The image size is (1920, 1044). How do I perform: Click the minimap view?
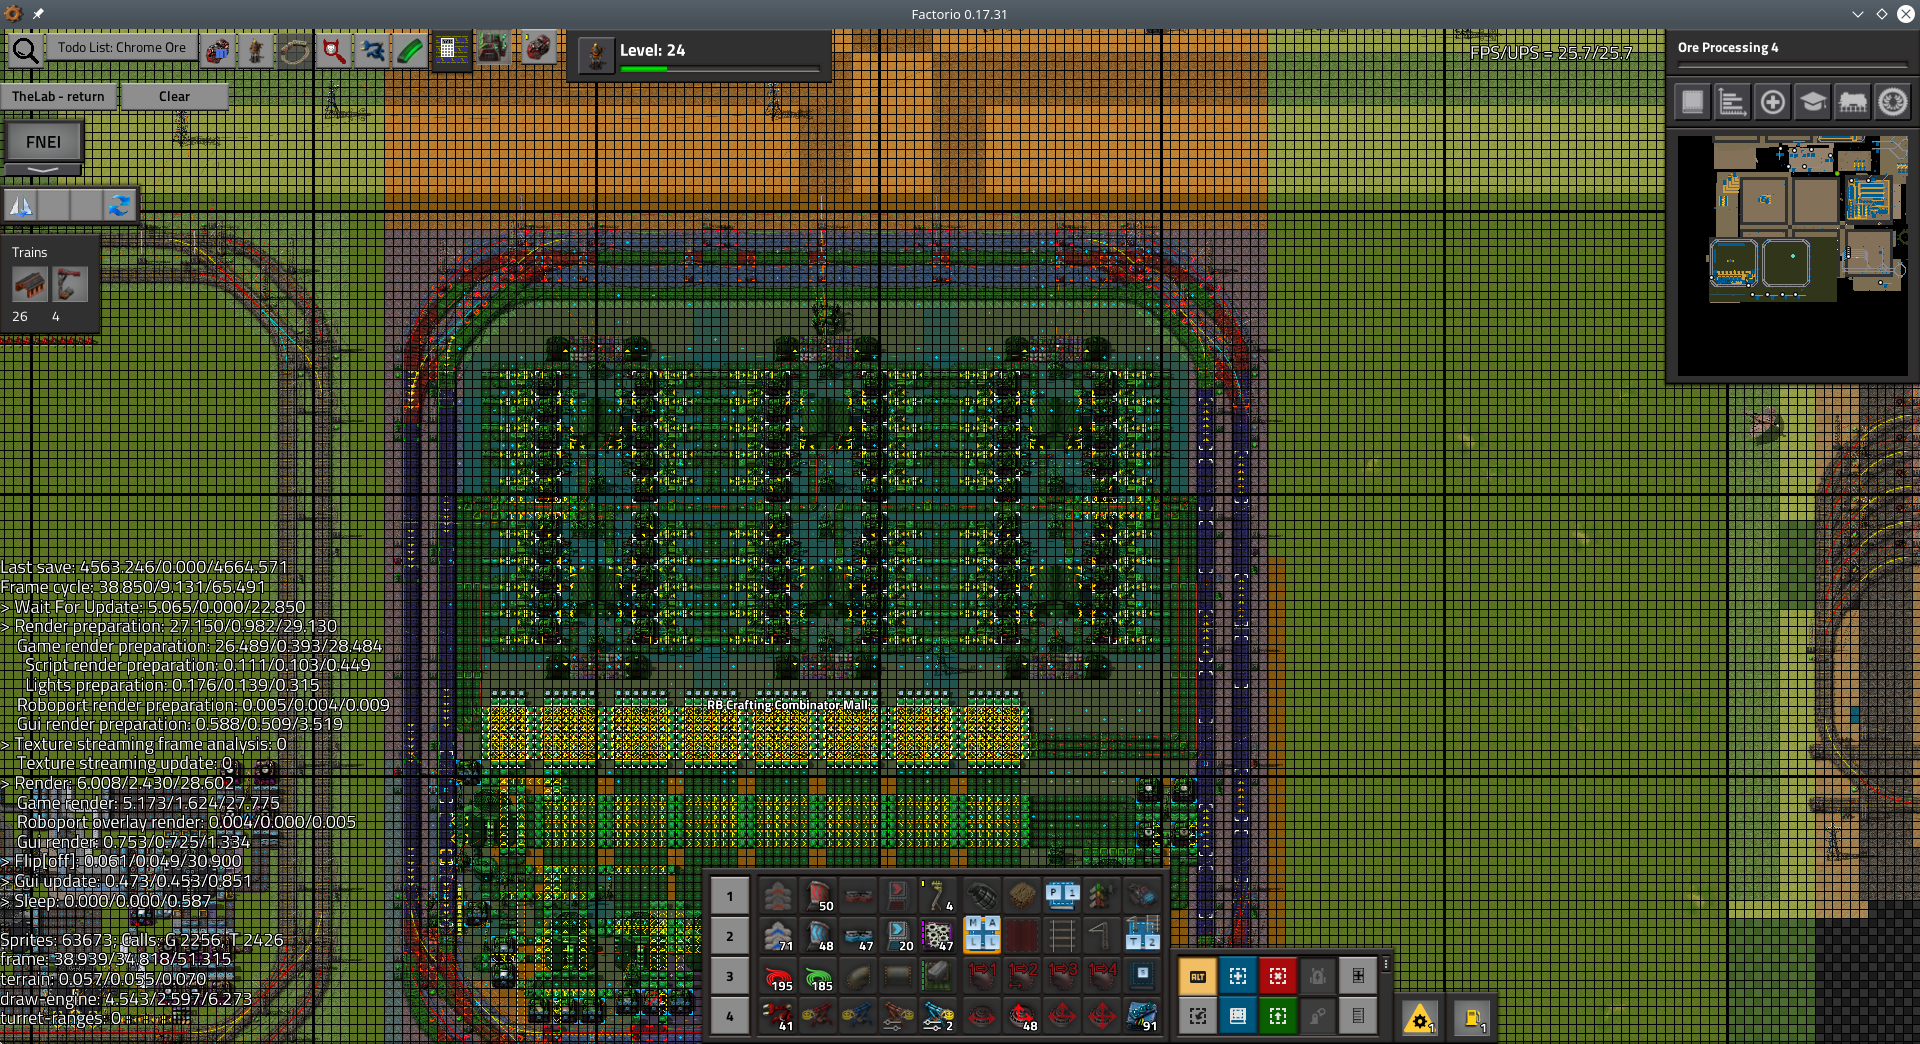tap(1792, 256)
